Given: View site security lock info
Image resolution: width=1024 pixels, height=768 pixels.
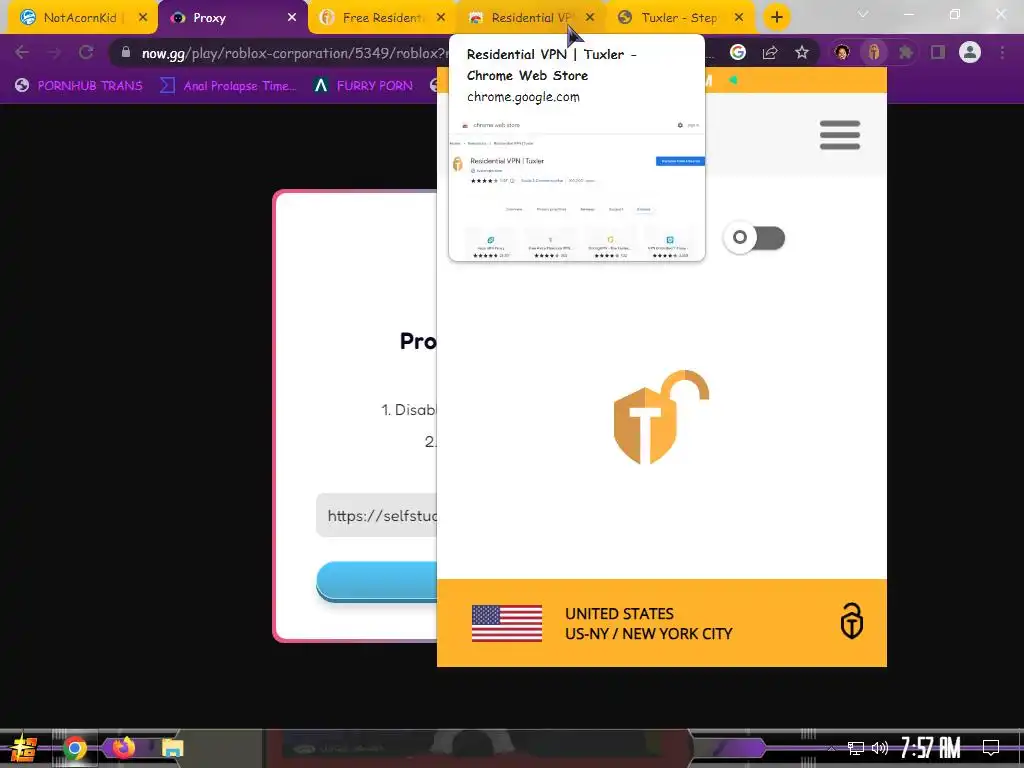Looking at the screenshot, I should 126,52.
